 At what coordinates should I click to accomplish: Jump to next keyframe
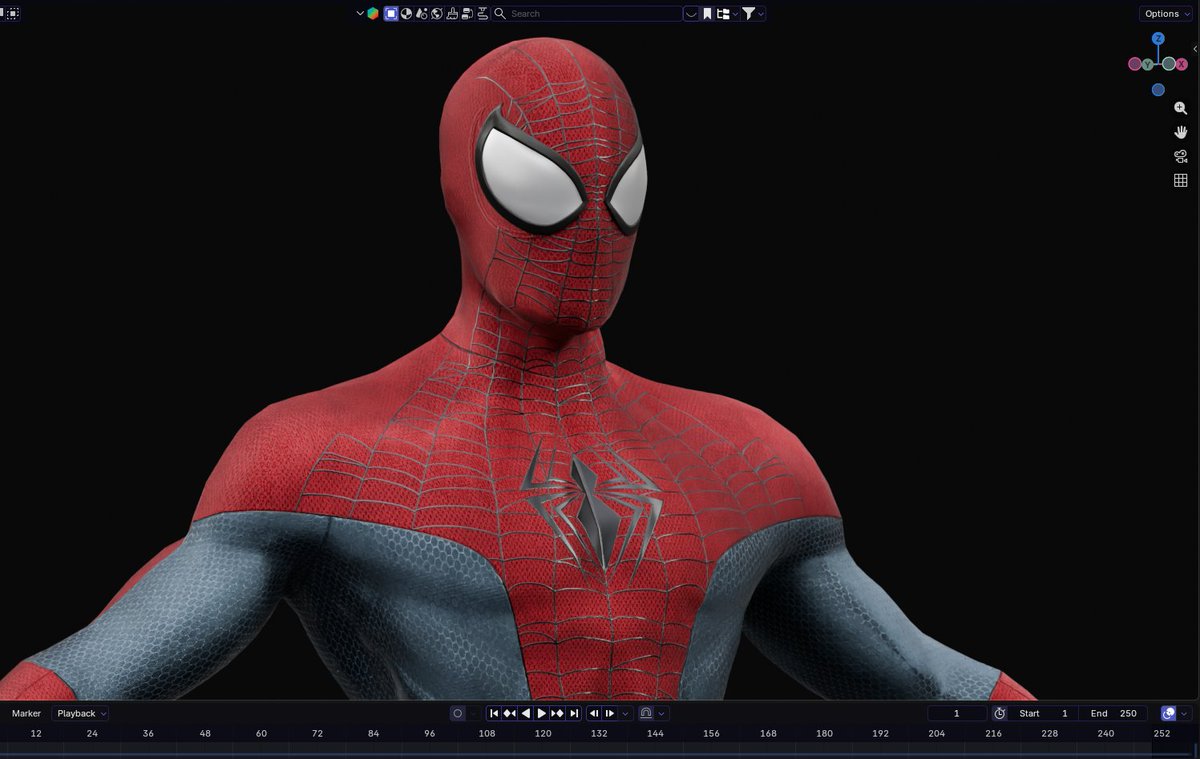[x=558, y=713]
